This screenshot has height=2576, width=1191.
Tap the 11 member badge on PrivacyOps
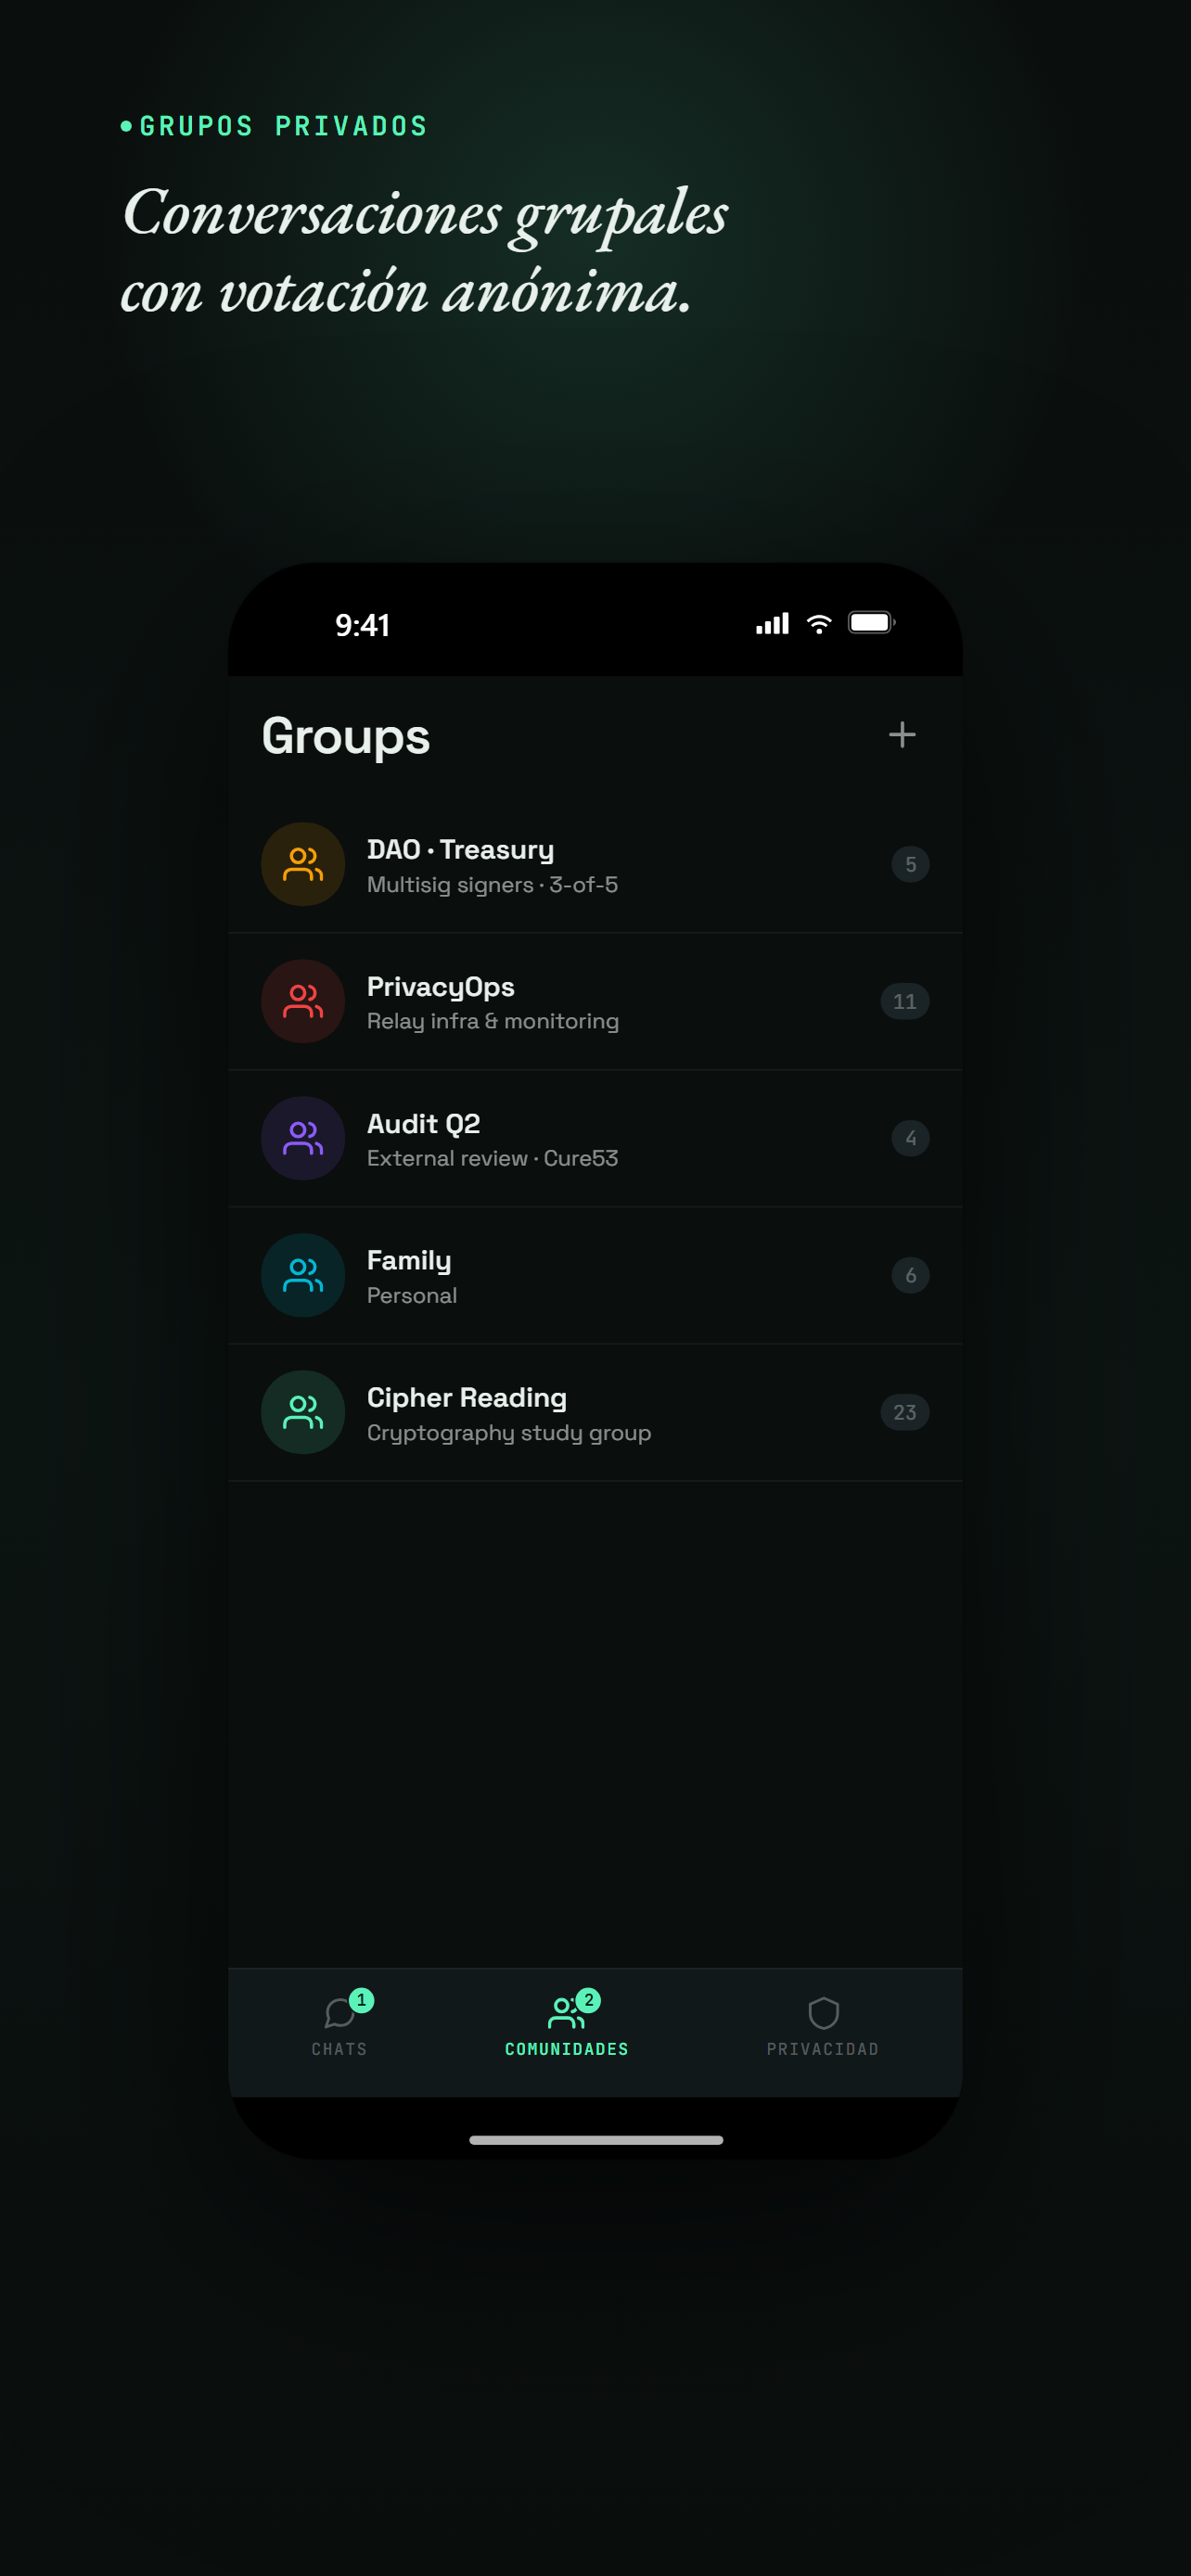coord(905,1001)
